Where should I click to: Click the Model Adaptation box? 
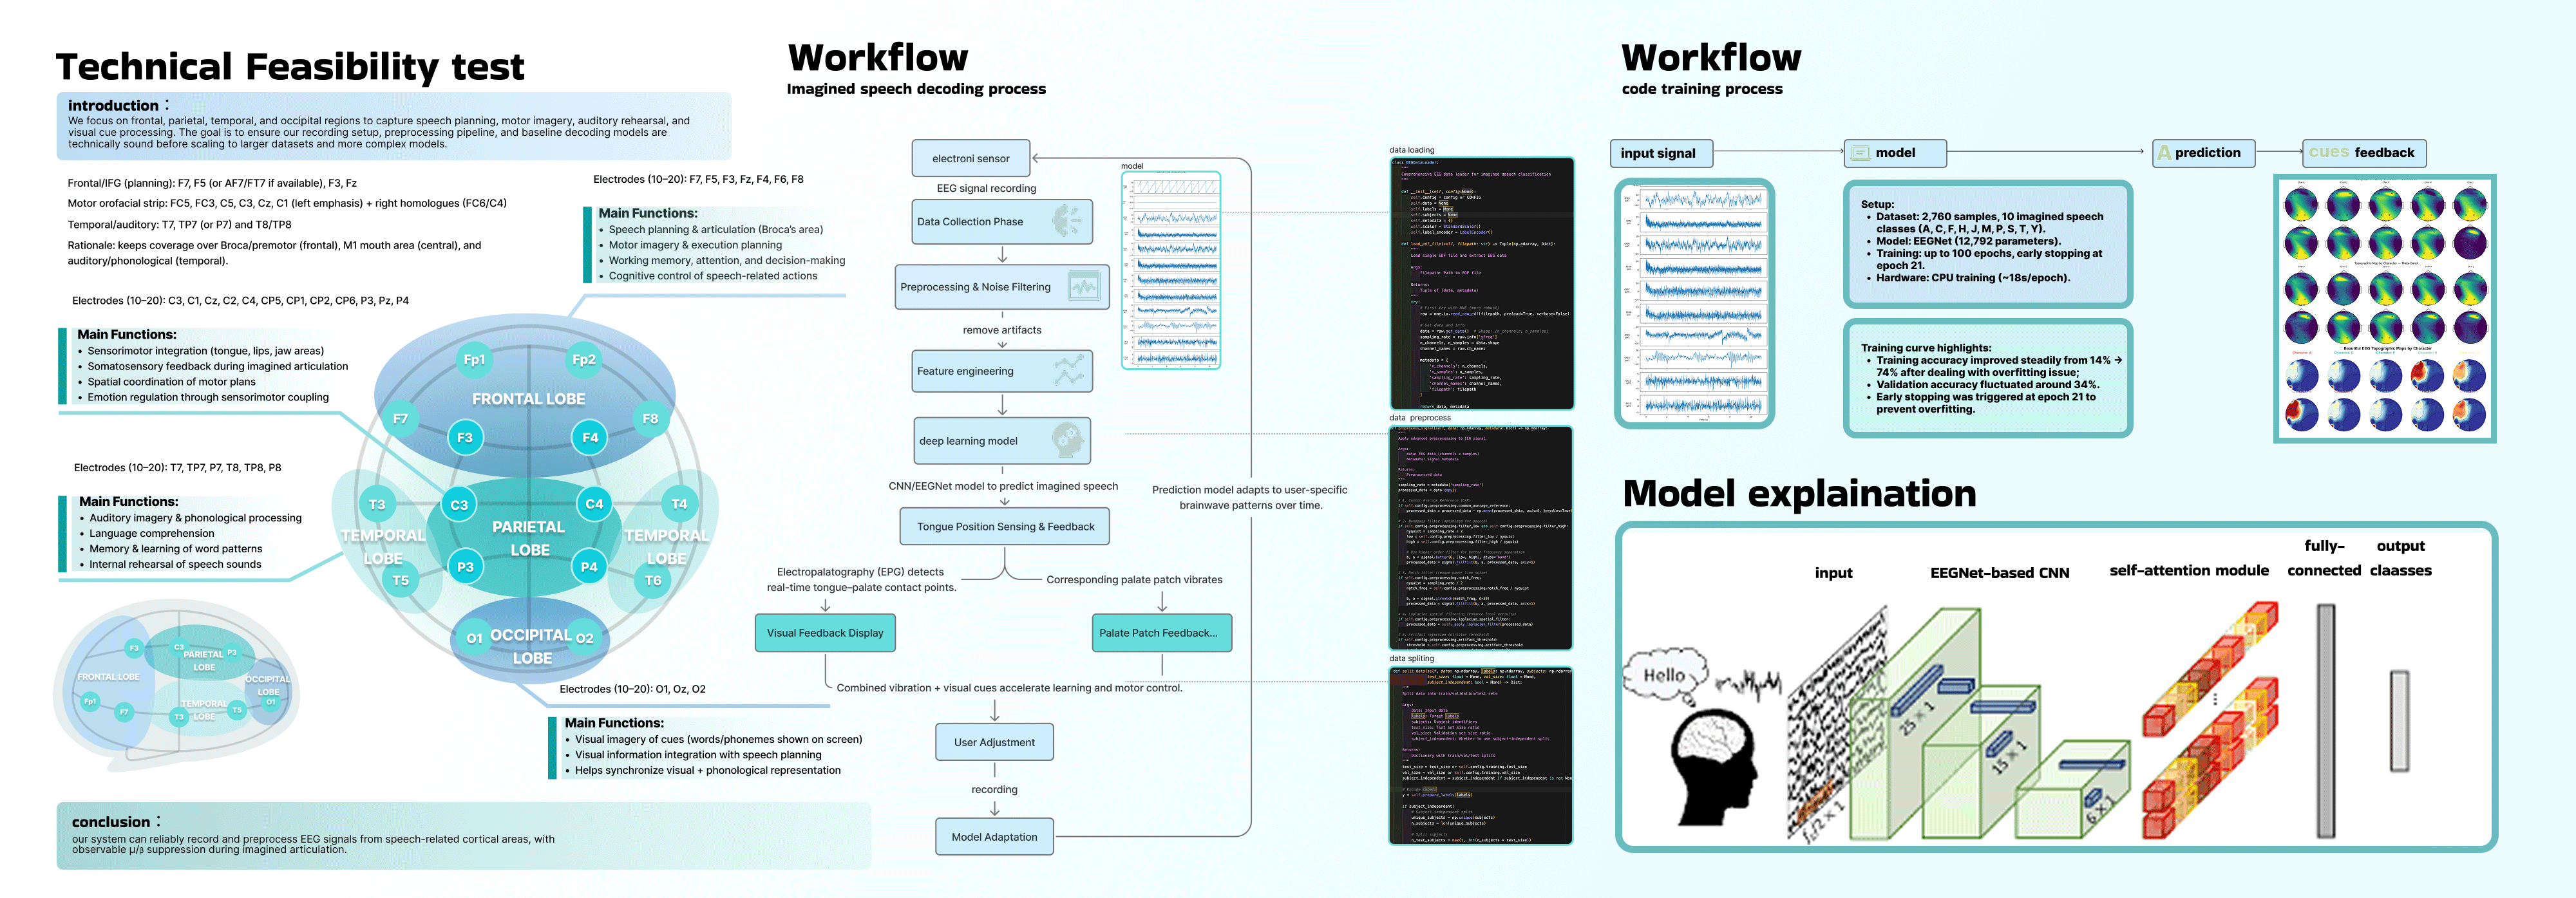(x=994, y=837)
